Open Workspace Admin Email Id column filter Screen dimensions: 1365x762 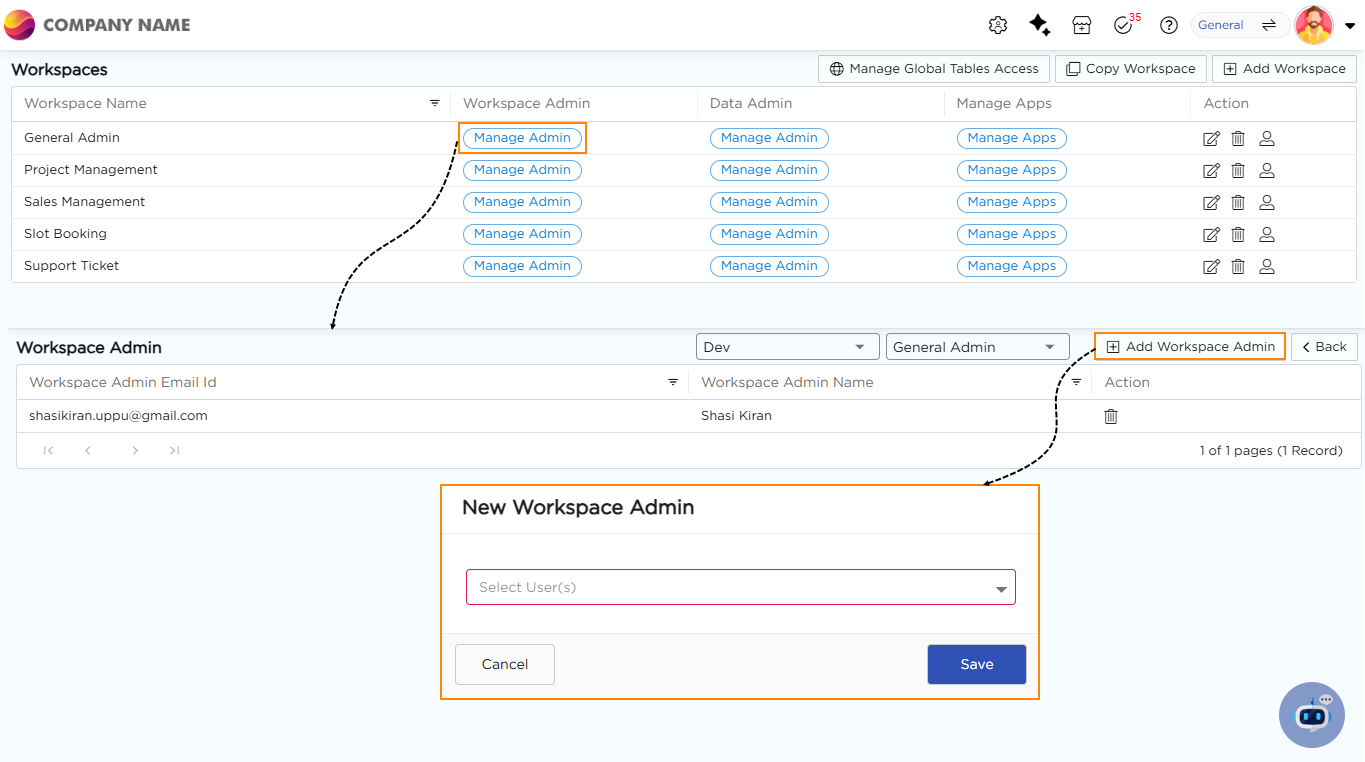[673, 382]
